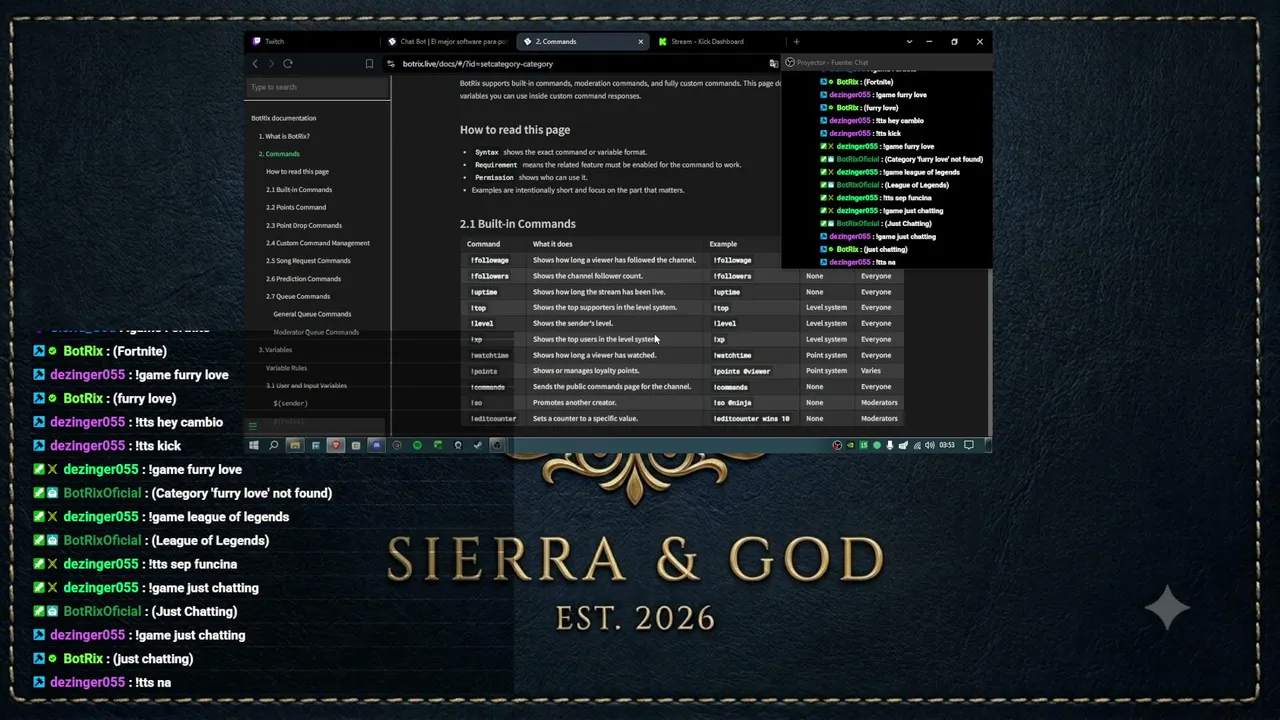Bookmark the current page
The height and width of the screenshot is (720, 1280).
point(369,64)
